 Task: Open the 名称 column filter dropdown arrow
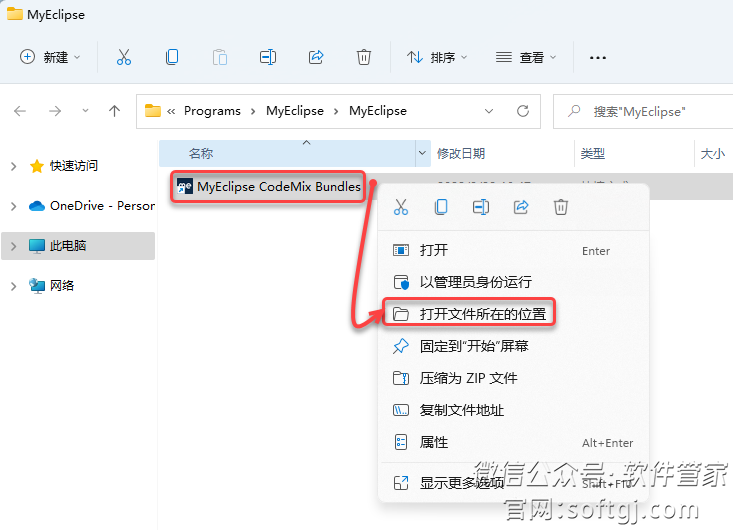[422, 153]
